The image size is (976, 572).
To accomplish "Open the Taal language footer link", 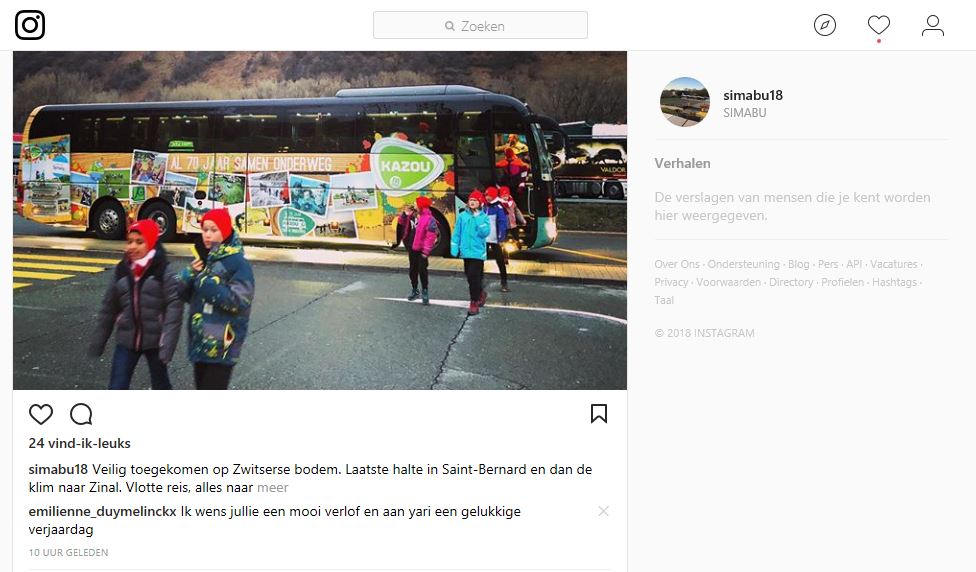I will [664, 300].
